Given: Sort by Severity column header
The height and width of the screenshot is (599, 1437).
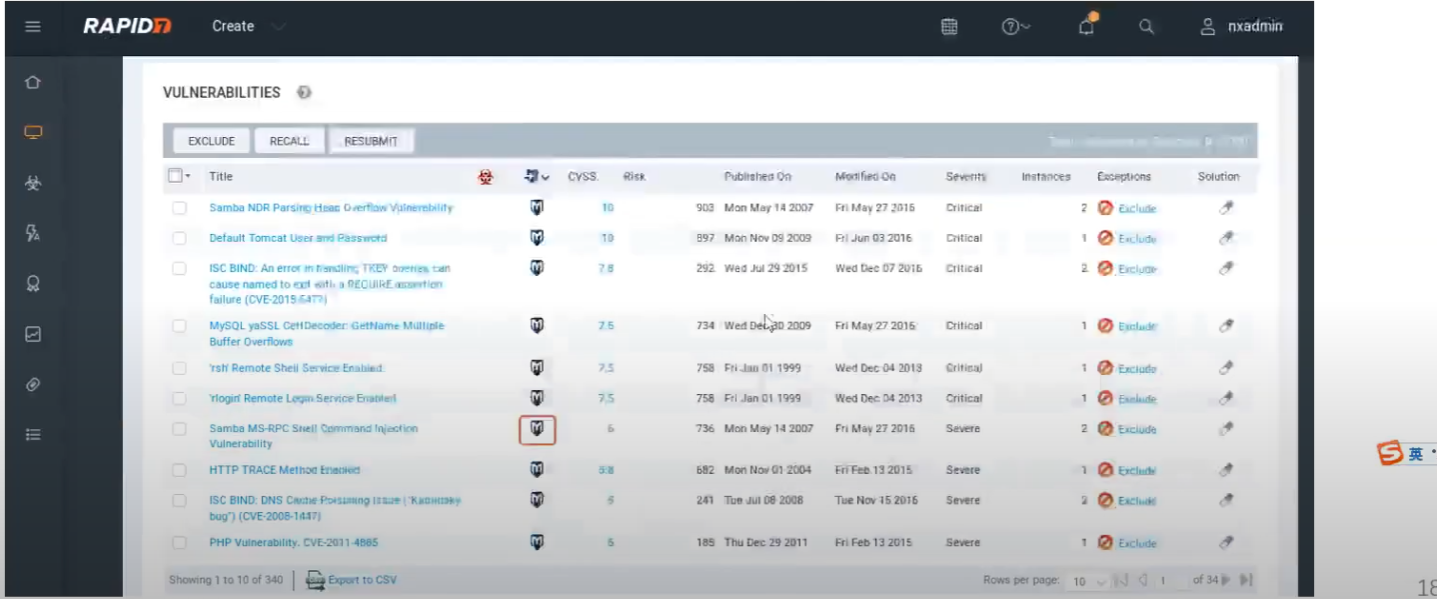Looking at the screenshot, I should click(966, 177).
